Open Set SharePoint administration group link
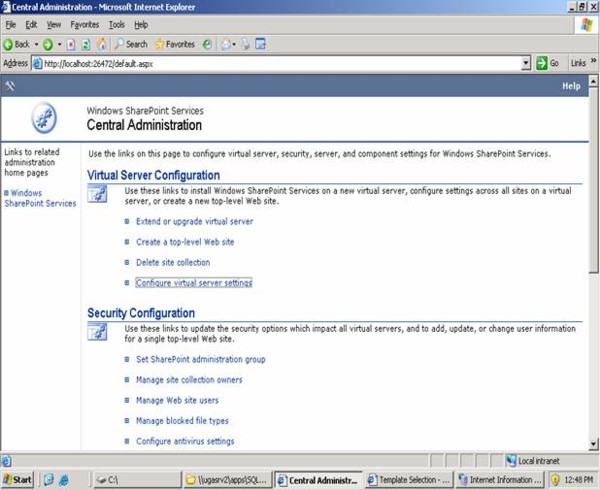The height and width of the screenshot is (490, 600). point(201,360)
